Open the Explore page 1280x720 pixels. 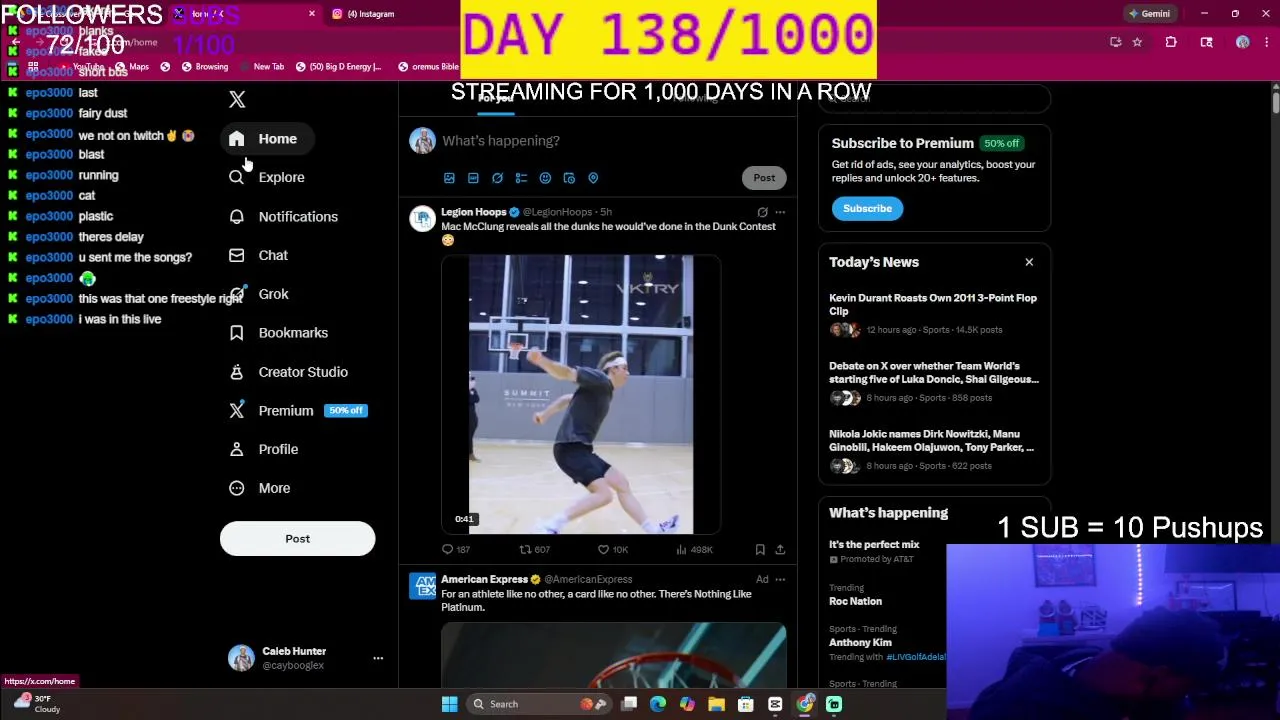point(267,177)
